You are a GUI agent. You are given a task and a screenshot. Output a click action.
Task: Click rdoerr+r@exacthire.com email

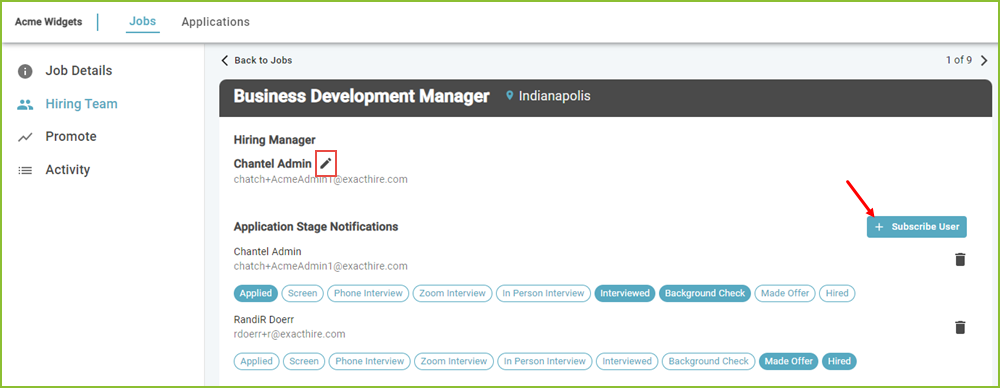290,334
